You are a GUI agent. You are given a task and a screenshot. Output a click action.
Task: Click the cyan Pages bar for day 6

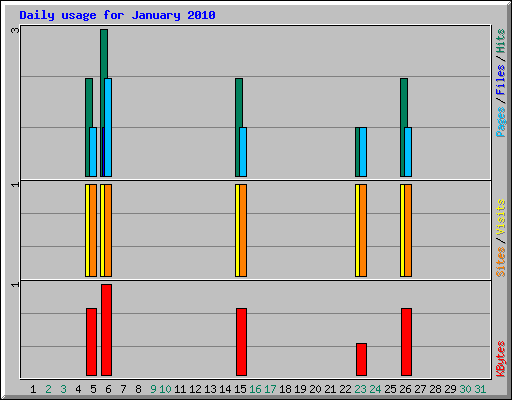pos(108,127)
